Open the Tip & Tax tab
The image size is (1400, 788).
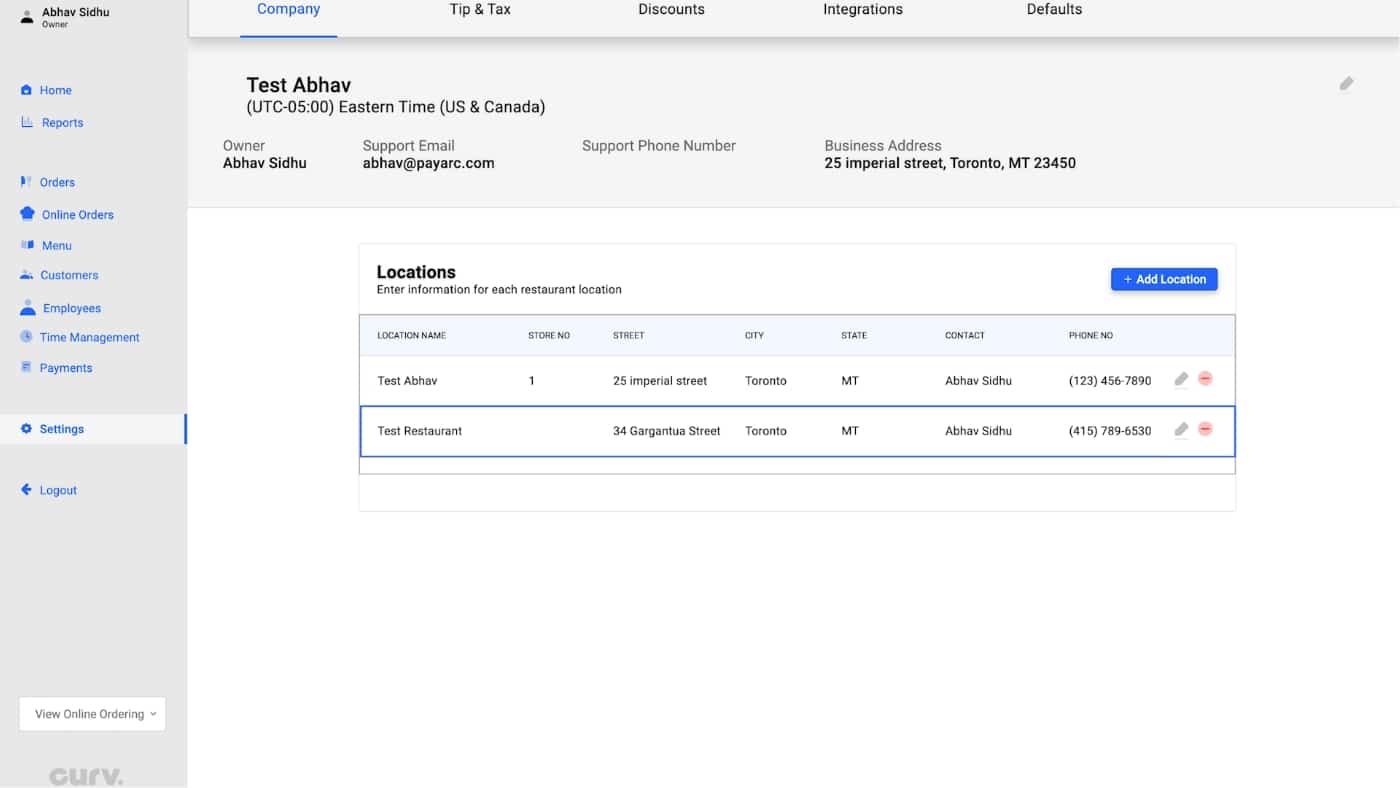coord(480,9)
